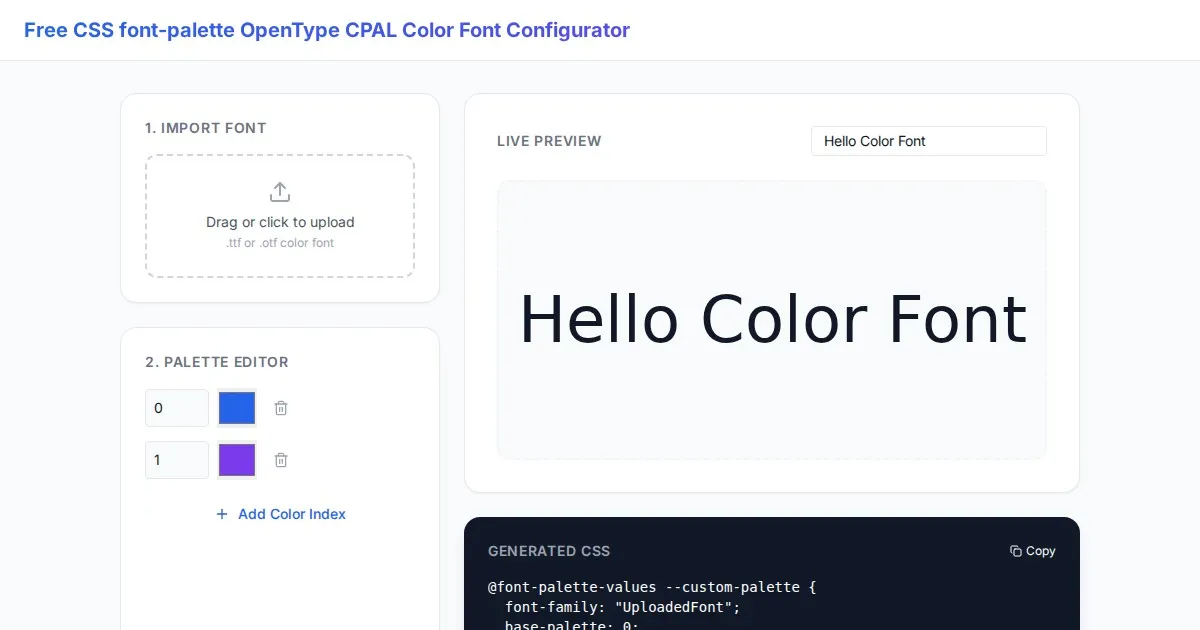Click the 1. IMPORT FONT heading
The image size is (1200, 630).
[x=206, y=128]
